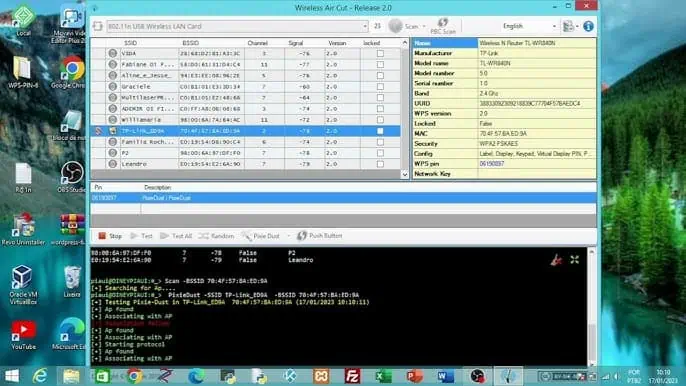This screenshot has height=386, width=686.
Task: Open the Windows Start button
Action: pos(12,376)
